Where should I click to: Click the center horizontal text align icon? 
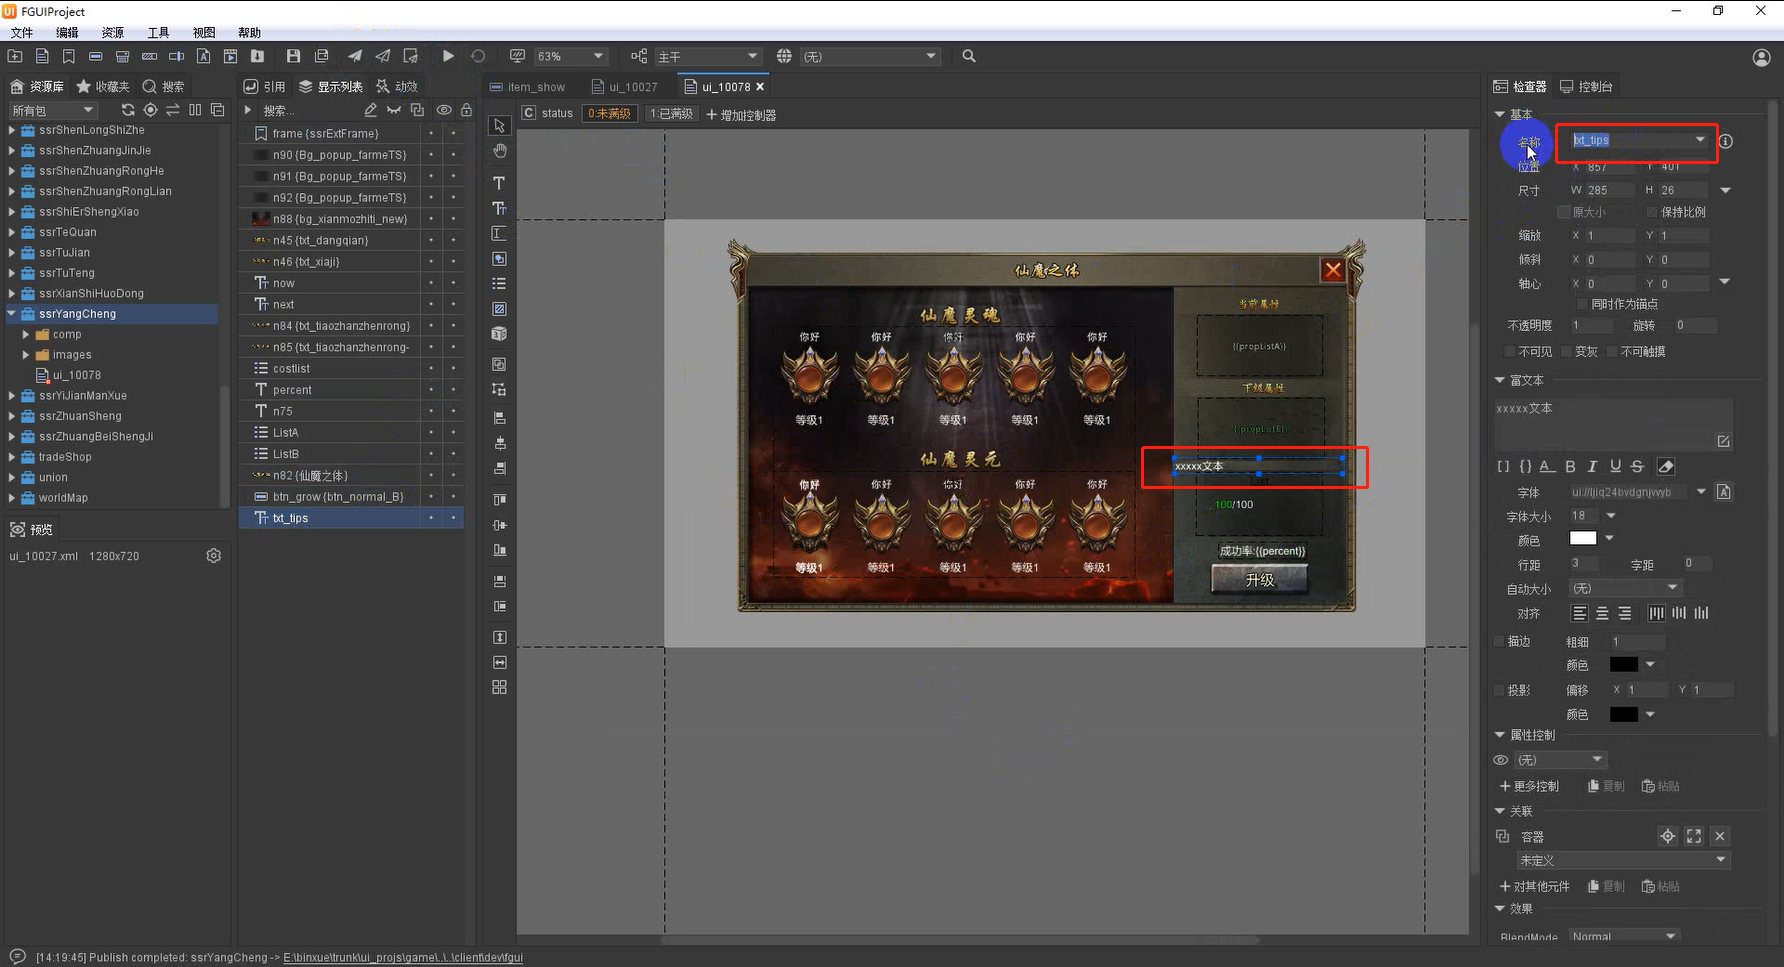point(1602,613)
